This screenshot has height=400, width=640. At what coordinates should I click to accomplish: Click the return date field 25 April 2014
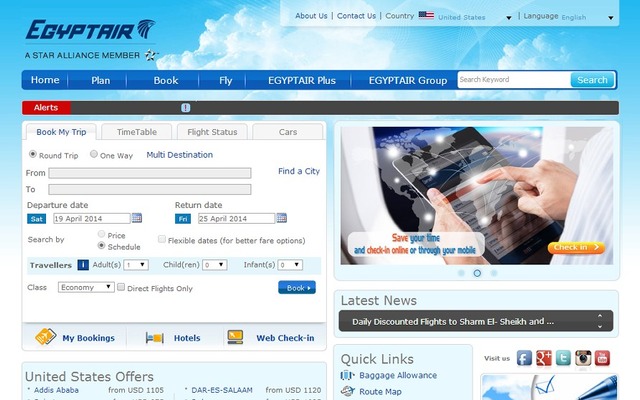[x=236, y=218]
